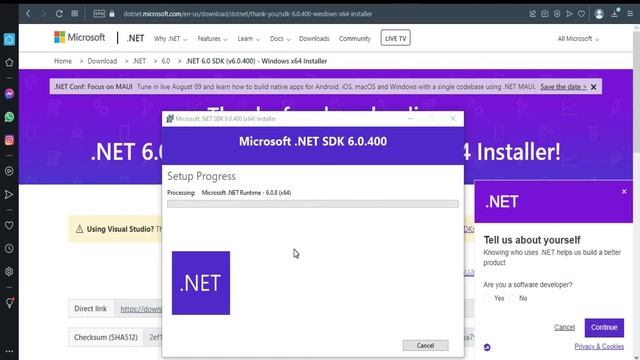The height and width of the screenshot is (360, 640).
Task: Expand the Why .NET dropdown
Action: [x=170, y=39]
